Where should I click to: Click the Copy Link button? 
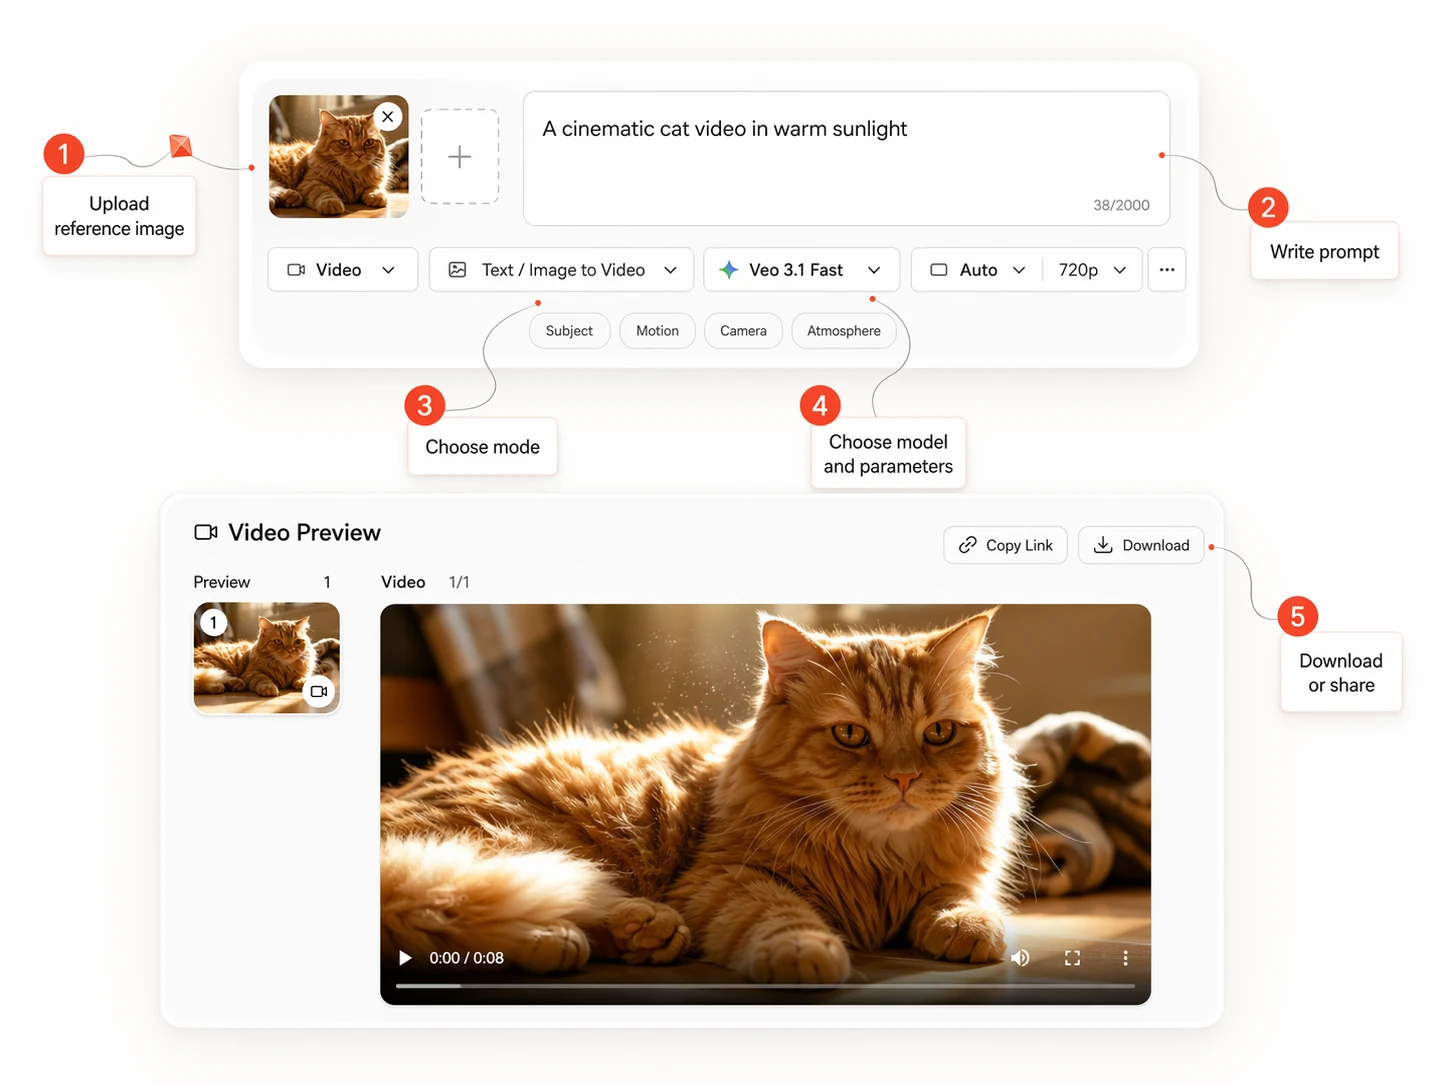tap(1005, 545)
